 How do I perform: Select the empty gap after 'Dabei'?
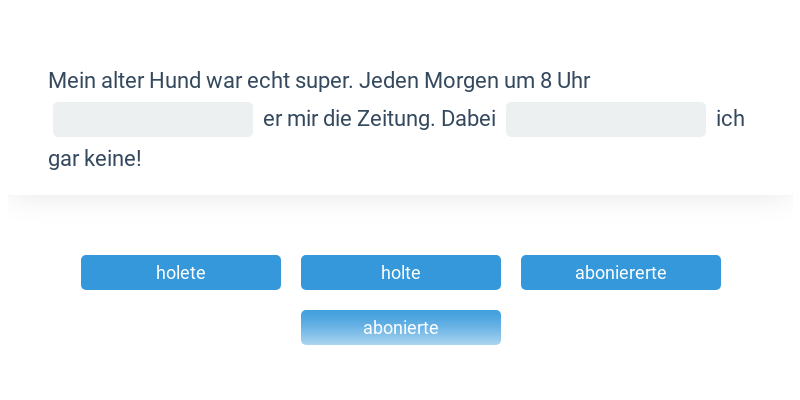pyautogui.click(x=606, y=120)
